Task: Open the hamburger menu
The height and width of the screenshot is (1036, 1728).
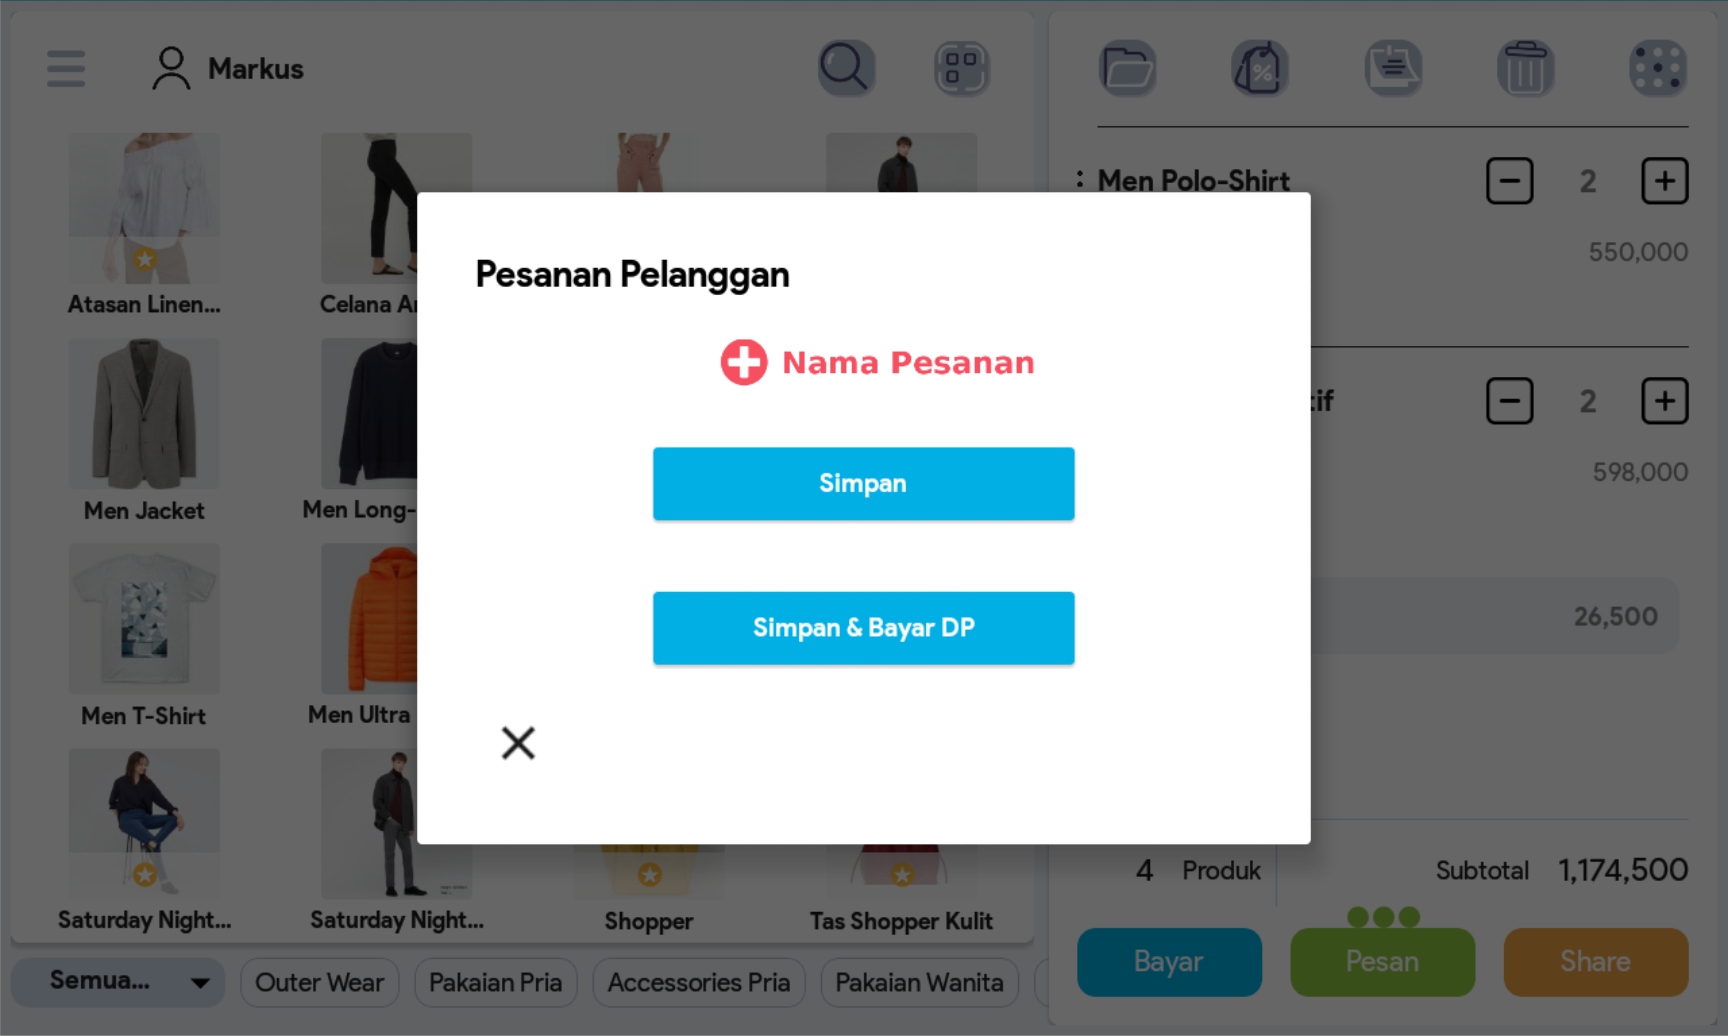Action: [66, 68]
